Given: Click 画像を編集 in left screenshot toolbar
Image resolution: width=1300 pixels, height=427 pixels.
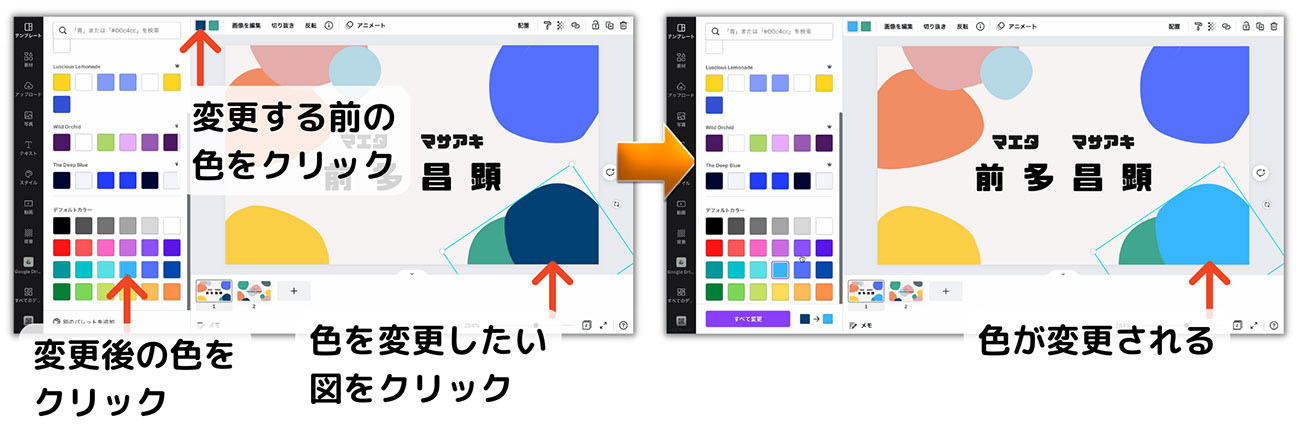Looking at the screenshot, I should tap(247, 25).
